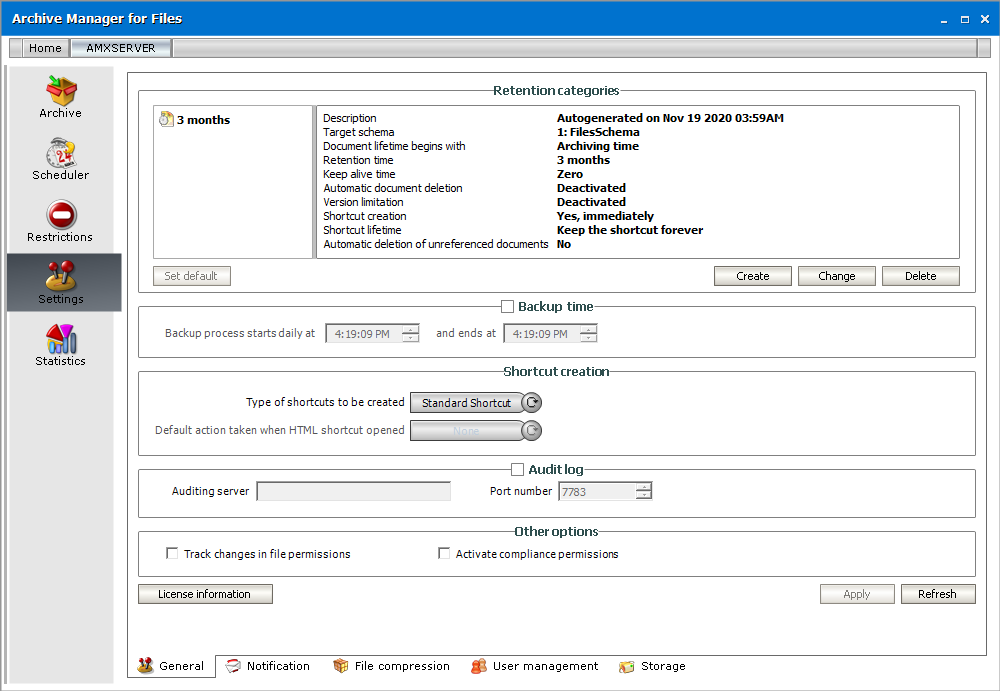Switch to the Notification tab
The image size is (1000, 691).
click(268, 666)
